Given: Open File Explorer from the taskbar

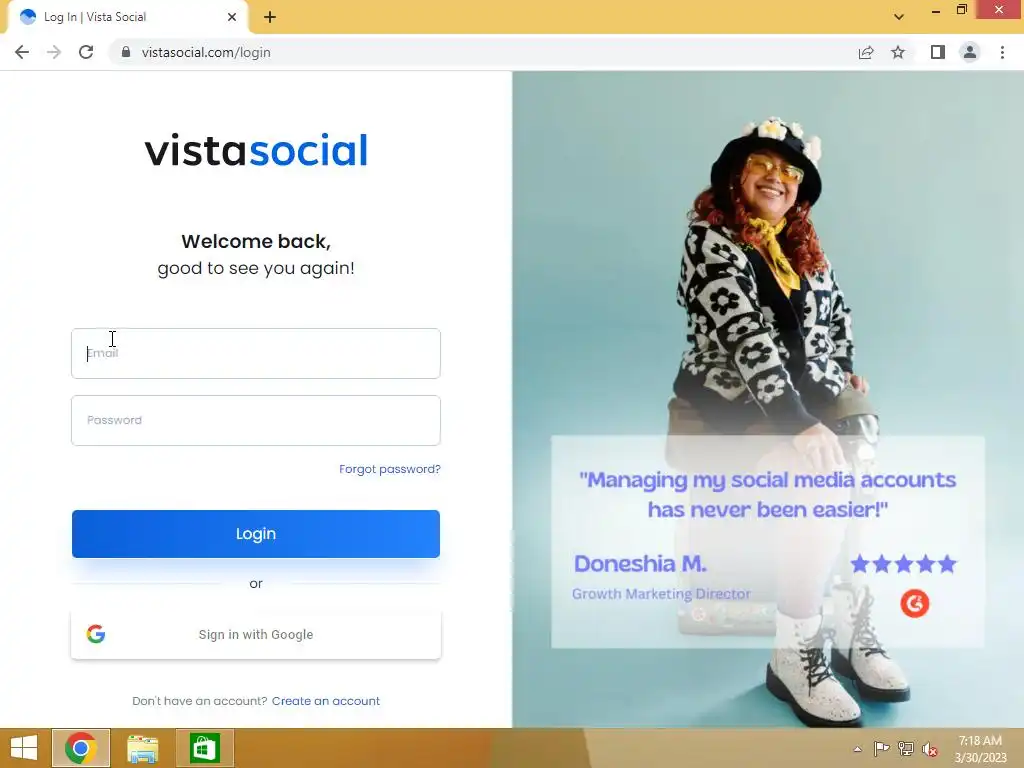Looking at the screenshot, I should coord(142,748).
